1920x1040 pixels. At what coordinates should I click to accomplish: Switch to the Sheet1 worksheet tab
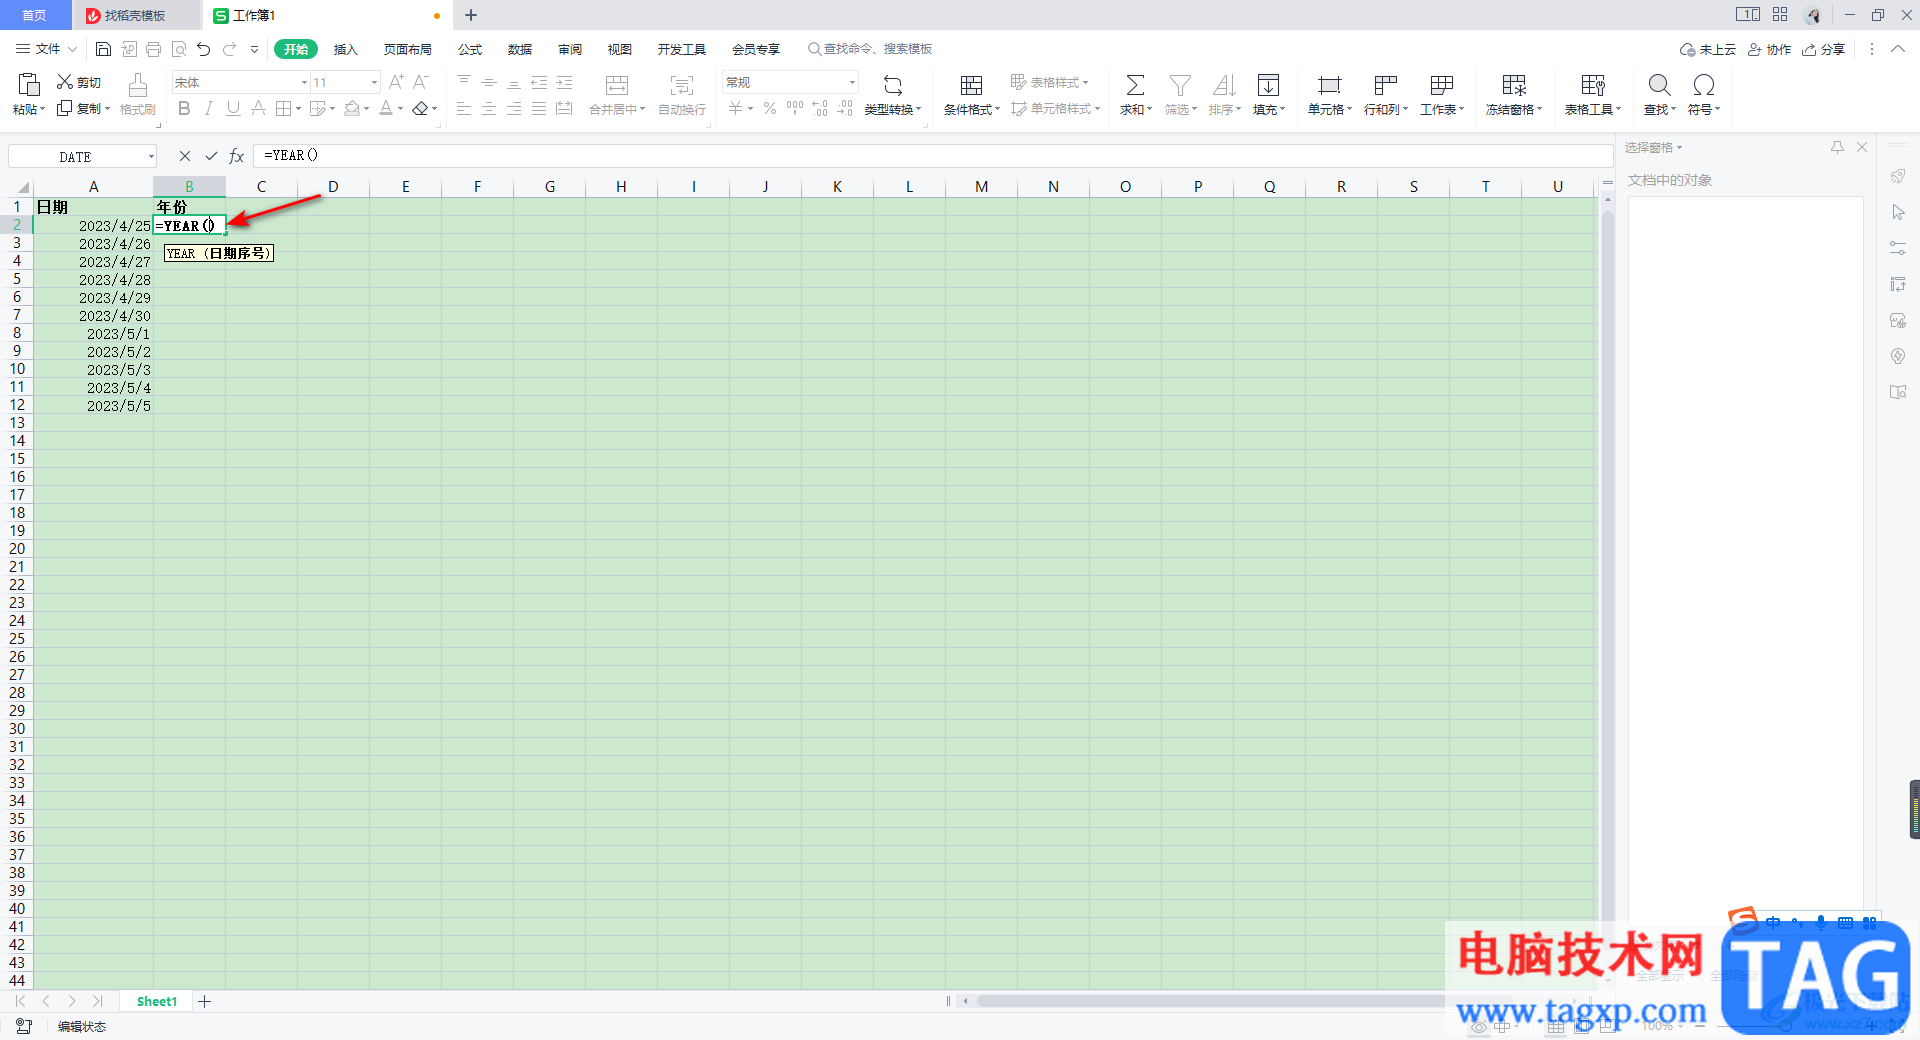tap(156, 1001)
